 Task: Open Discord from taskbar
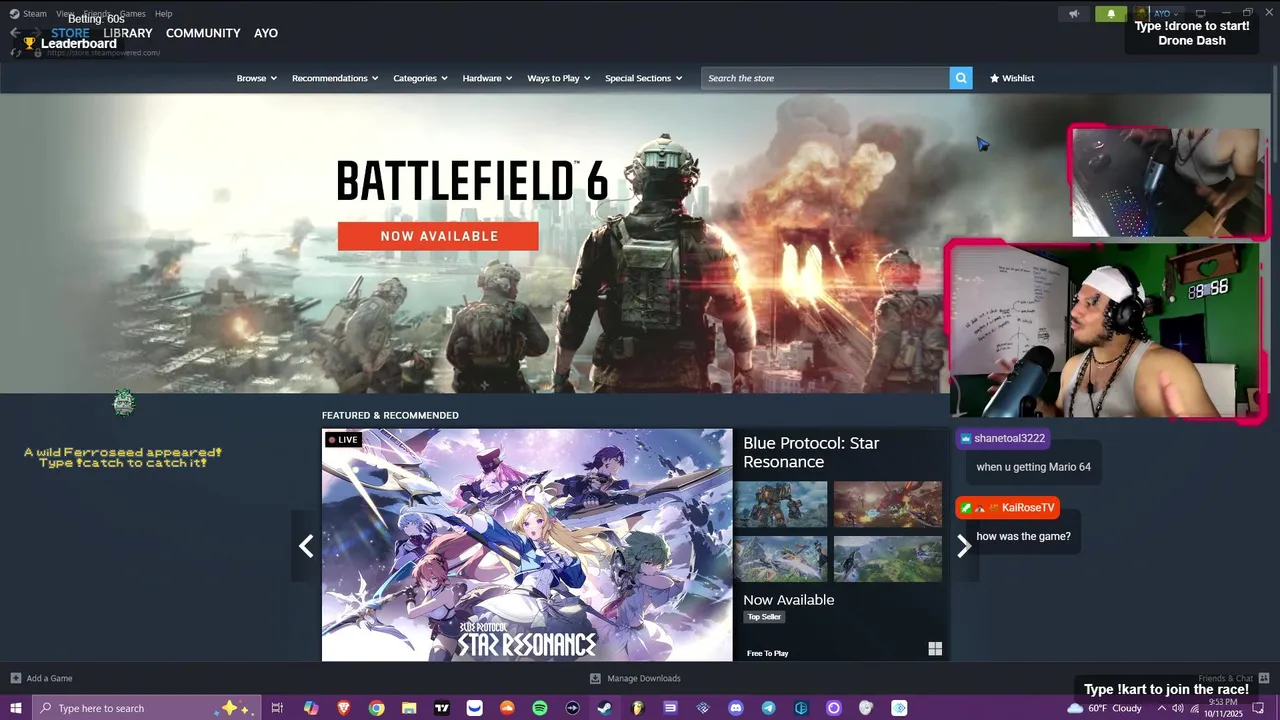coord(736,708)
